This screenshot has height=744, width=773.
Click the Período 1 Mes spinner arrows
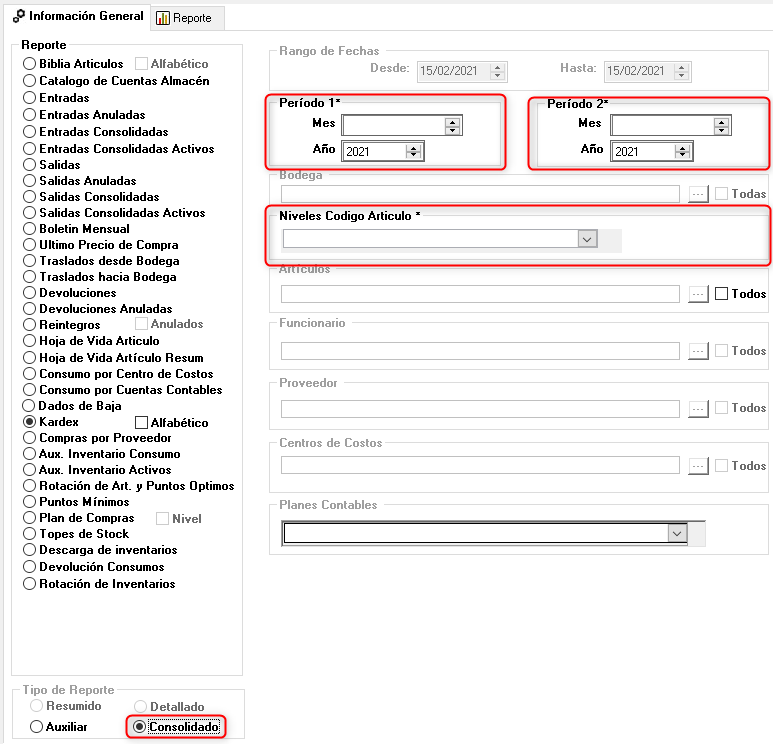click(x=452, y=125)
